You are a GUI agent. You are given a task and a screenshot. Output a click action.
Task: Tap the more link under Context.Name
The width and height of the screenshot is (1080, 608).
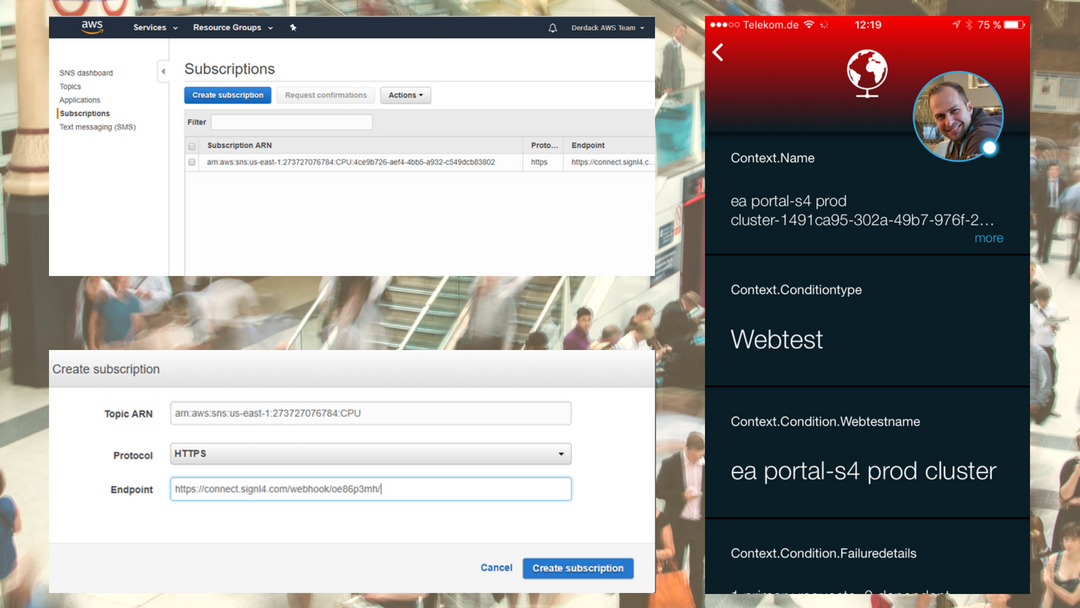988,238
